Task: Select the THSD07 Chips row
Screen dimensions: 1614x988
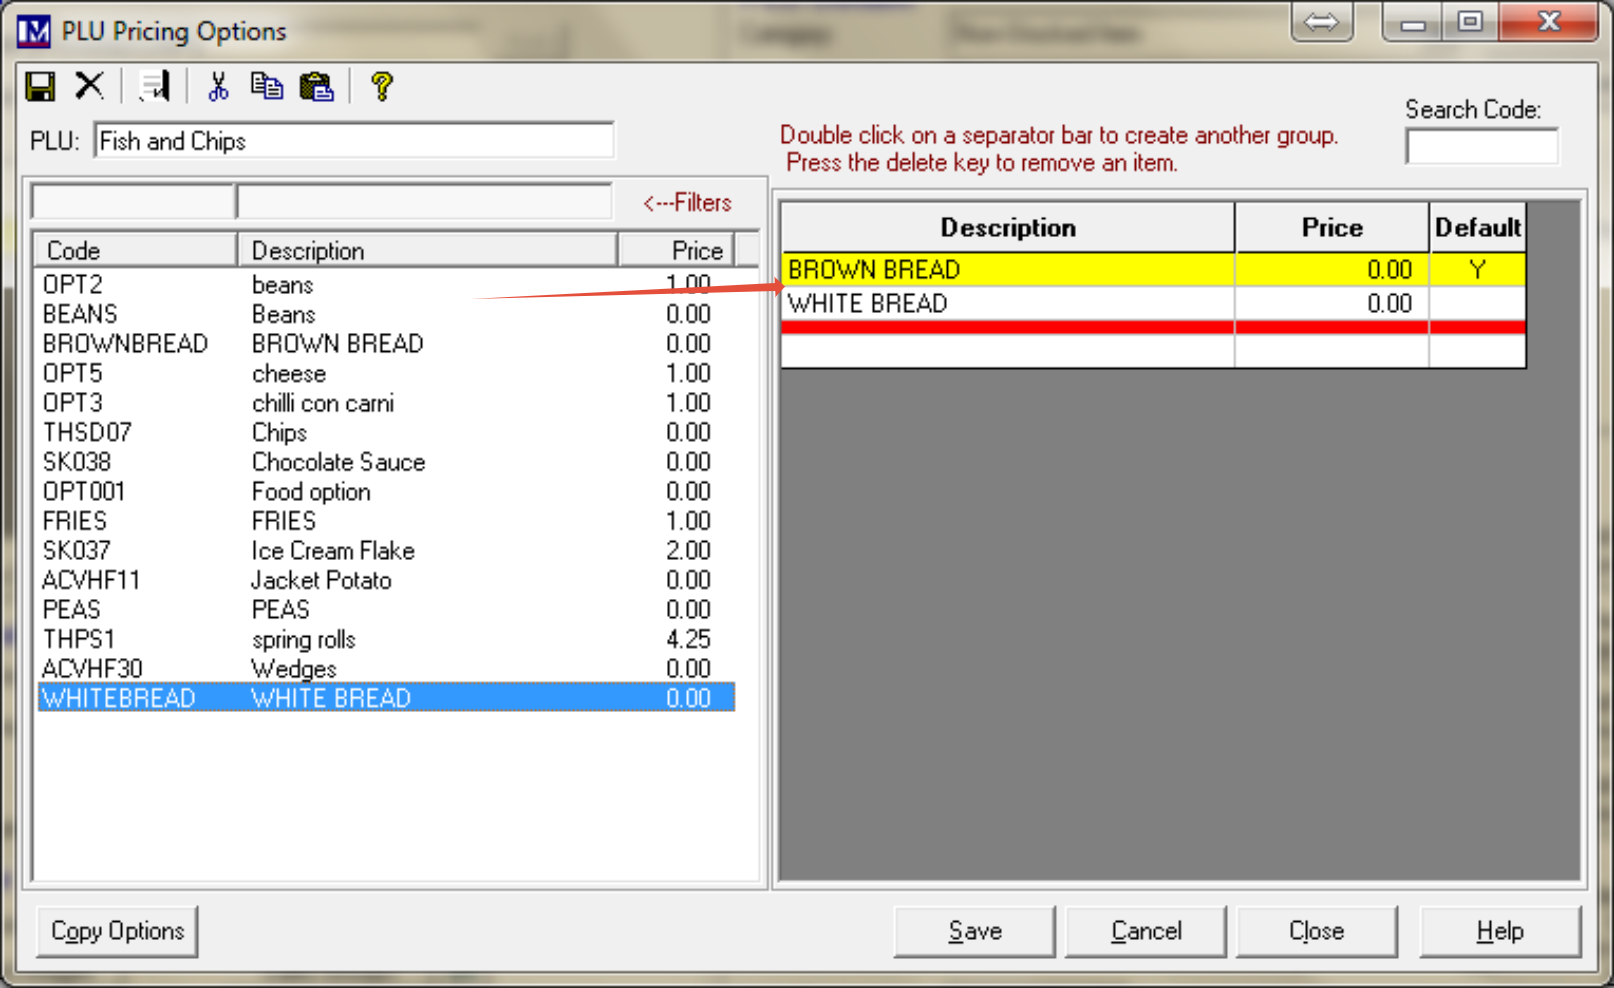Action: click(x=386, y=432)
